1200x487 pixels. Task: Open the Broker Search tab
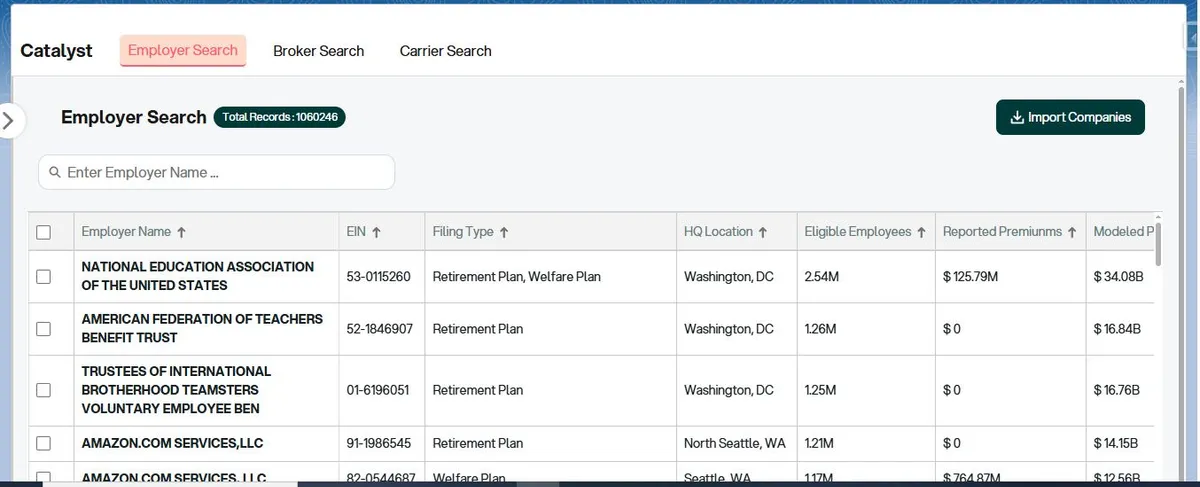tap(319, 51)
